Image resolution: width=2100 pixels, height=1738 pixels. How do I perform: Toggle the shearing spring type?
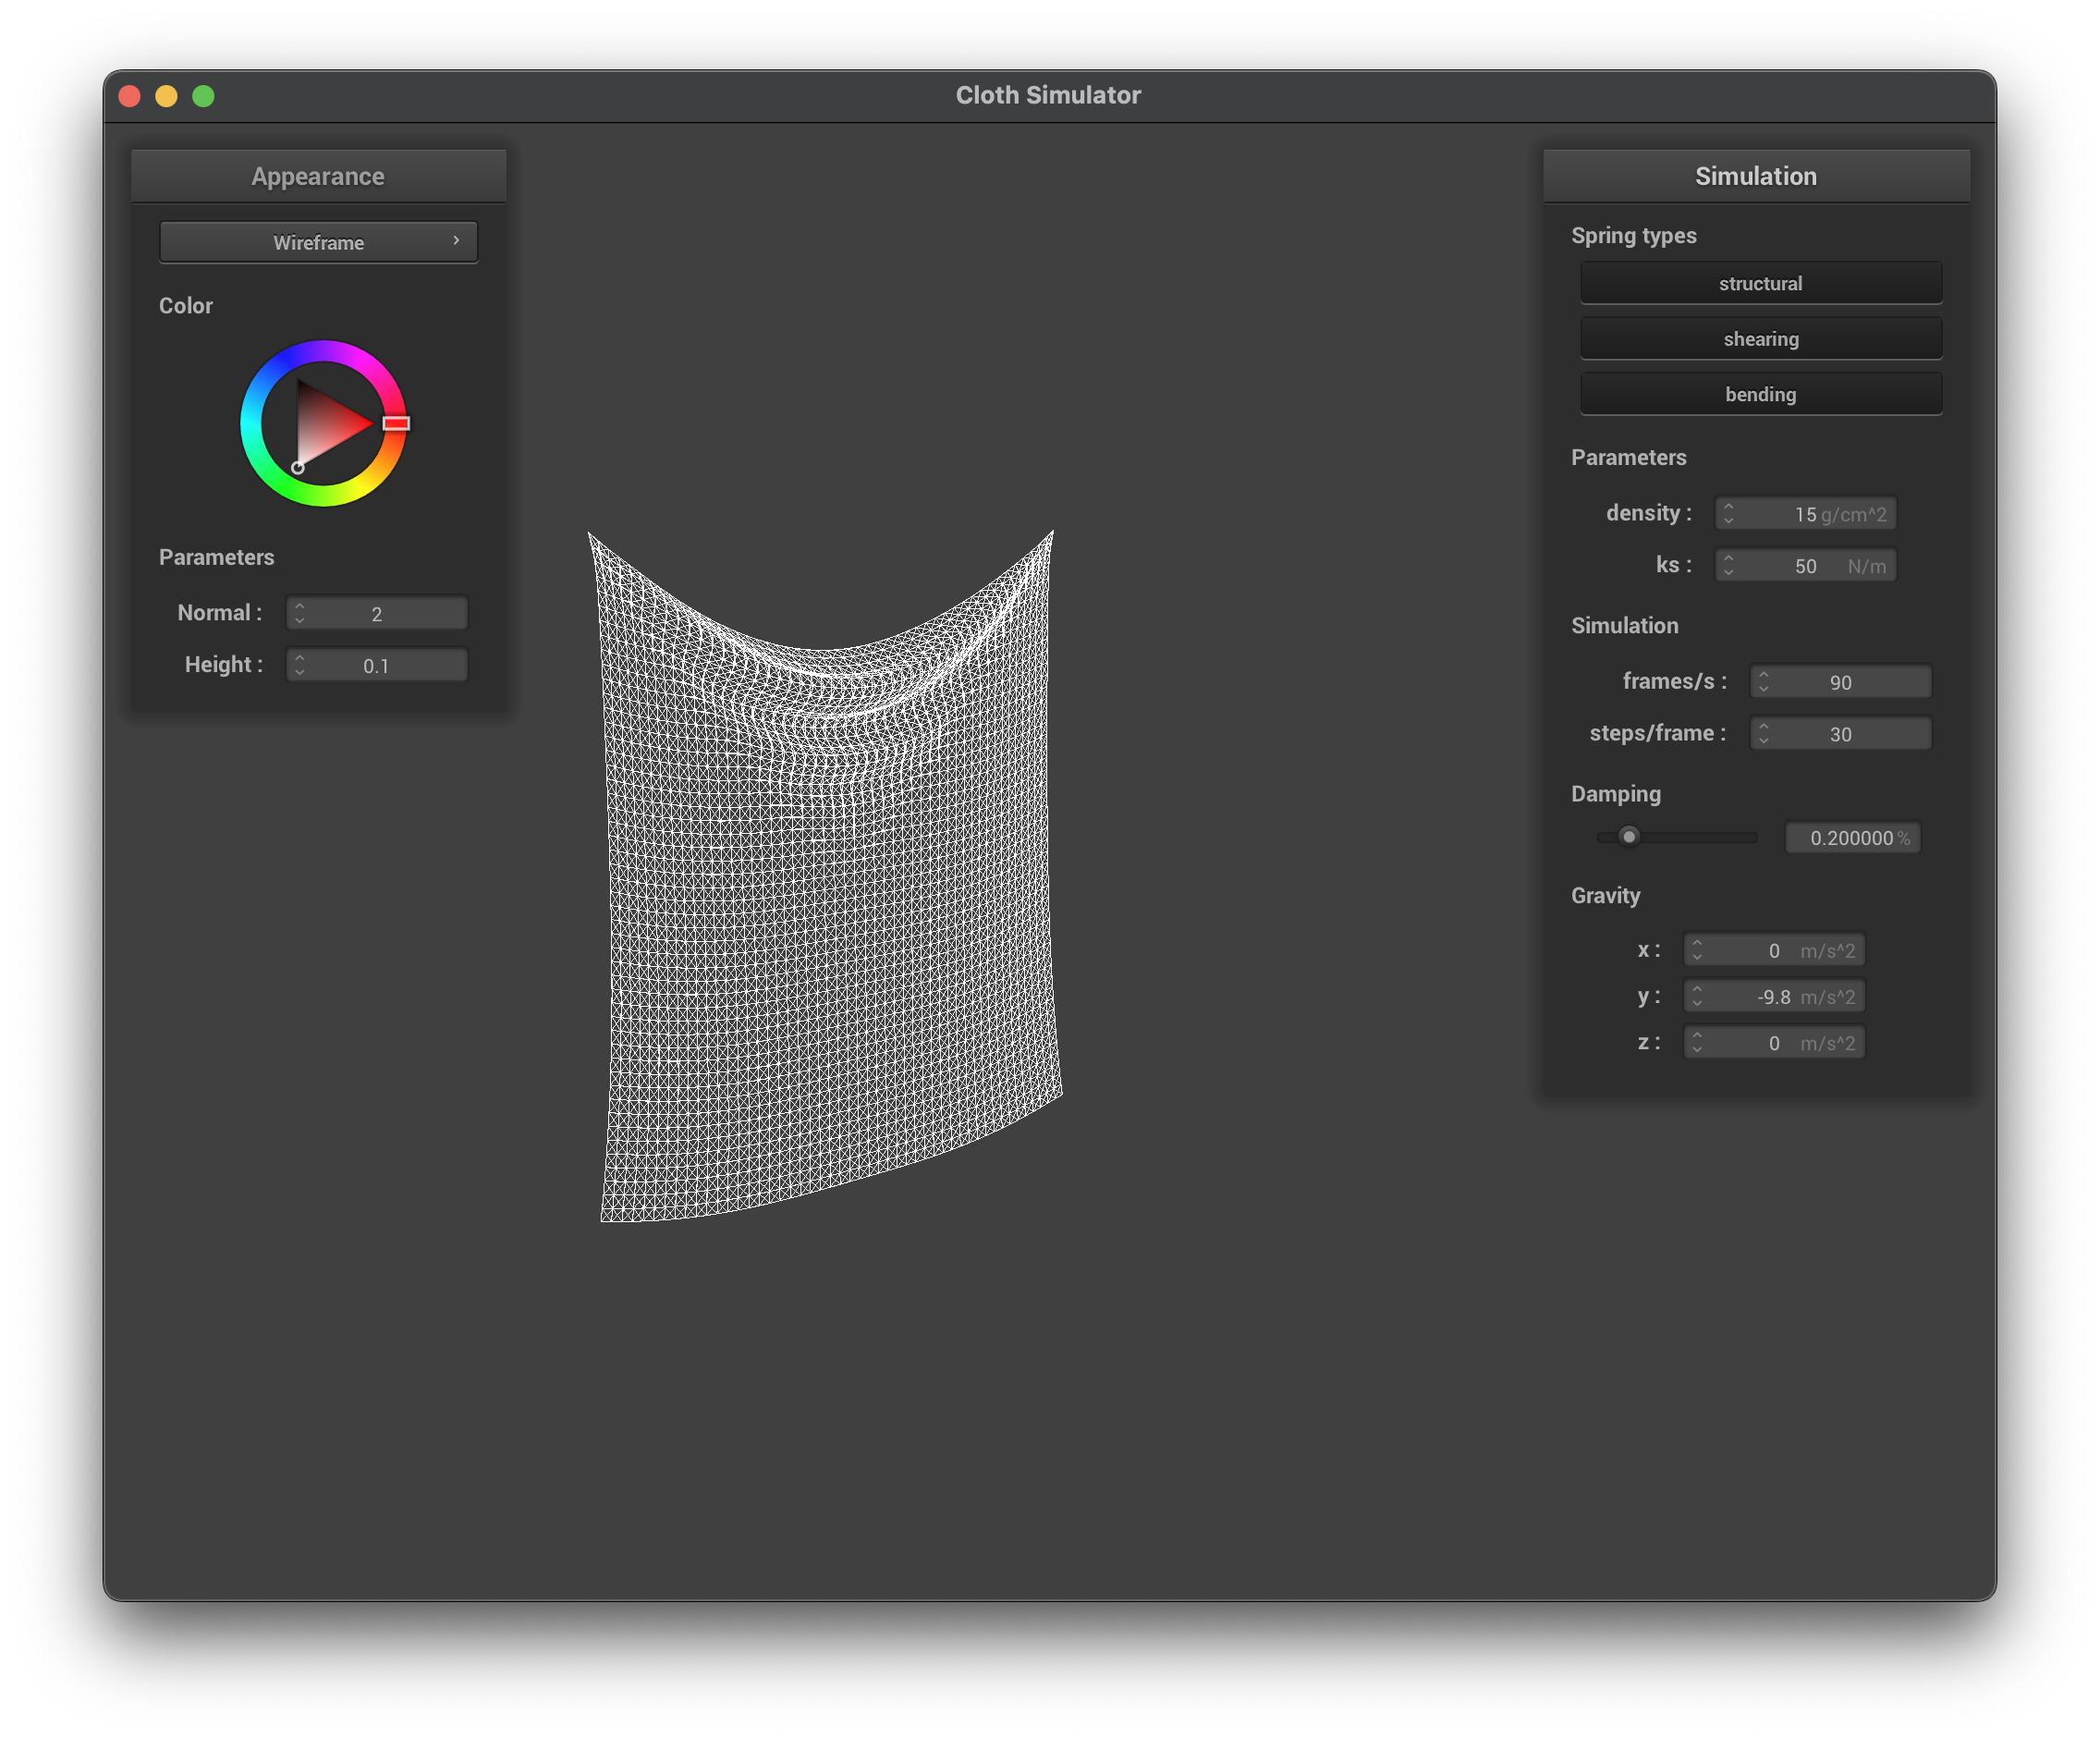[1760, 339]
